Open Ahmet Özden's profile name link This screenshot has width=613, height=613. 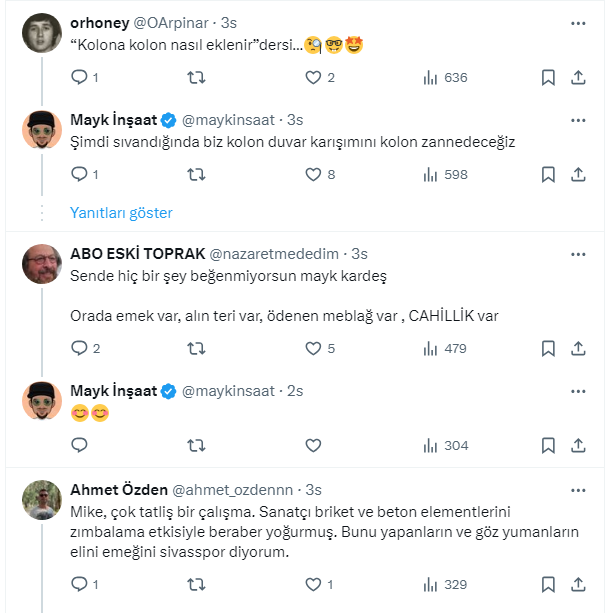coord(117,489)
